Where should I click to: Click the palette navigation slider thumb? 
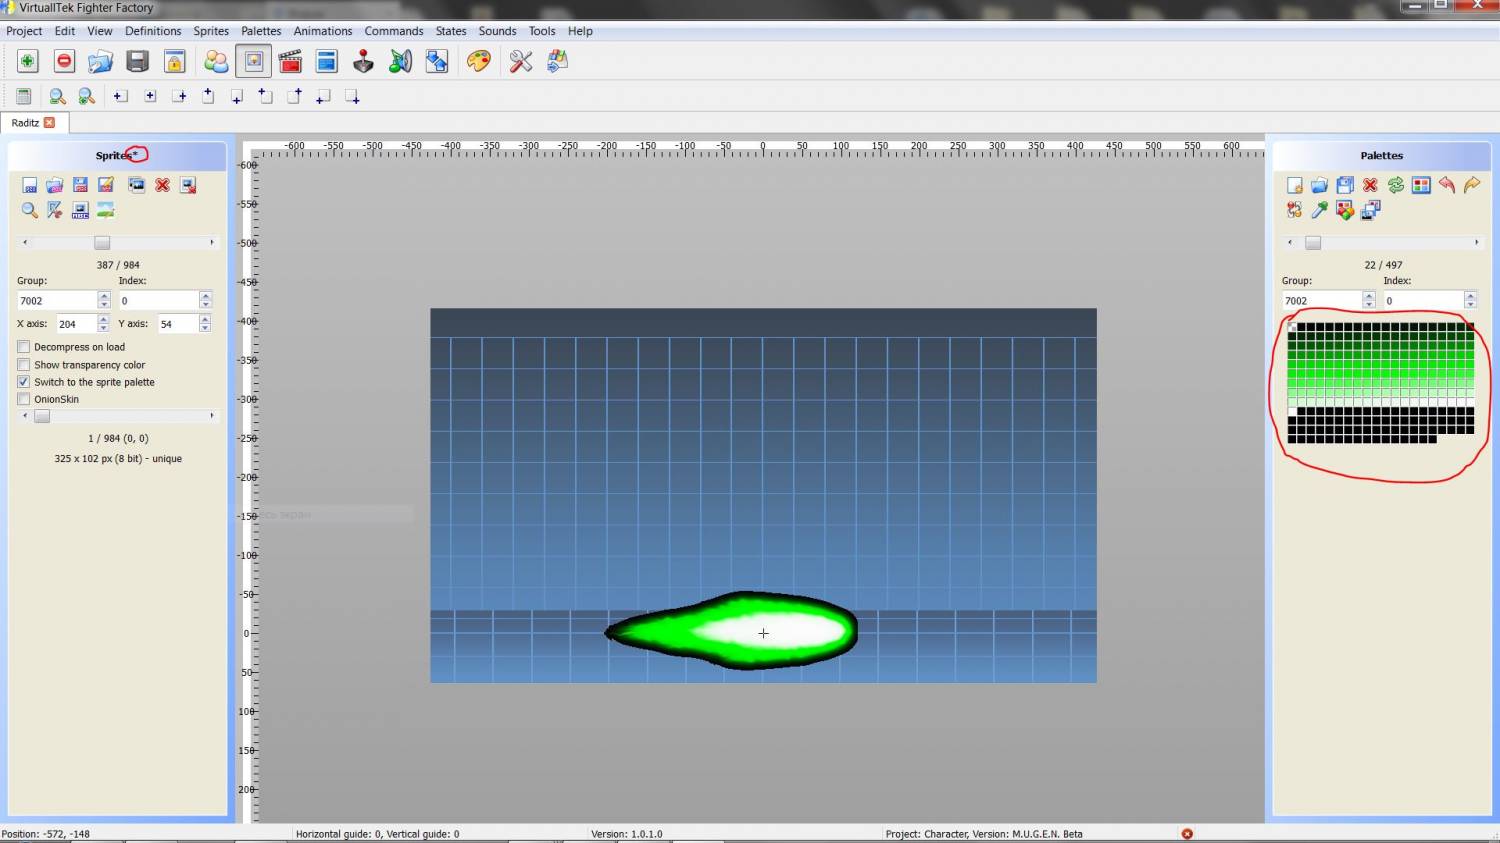coord(1313,243)
